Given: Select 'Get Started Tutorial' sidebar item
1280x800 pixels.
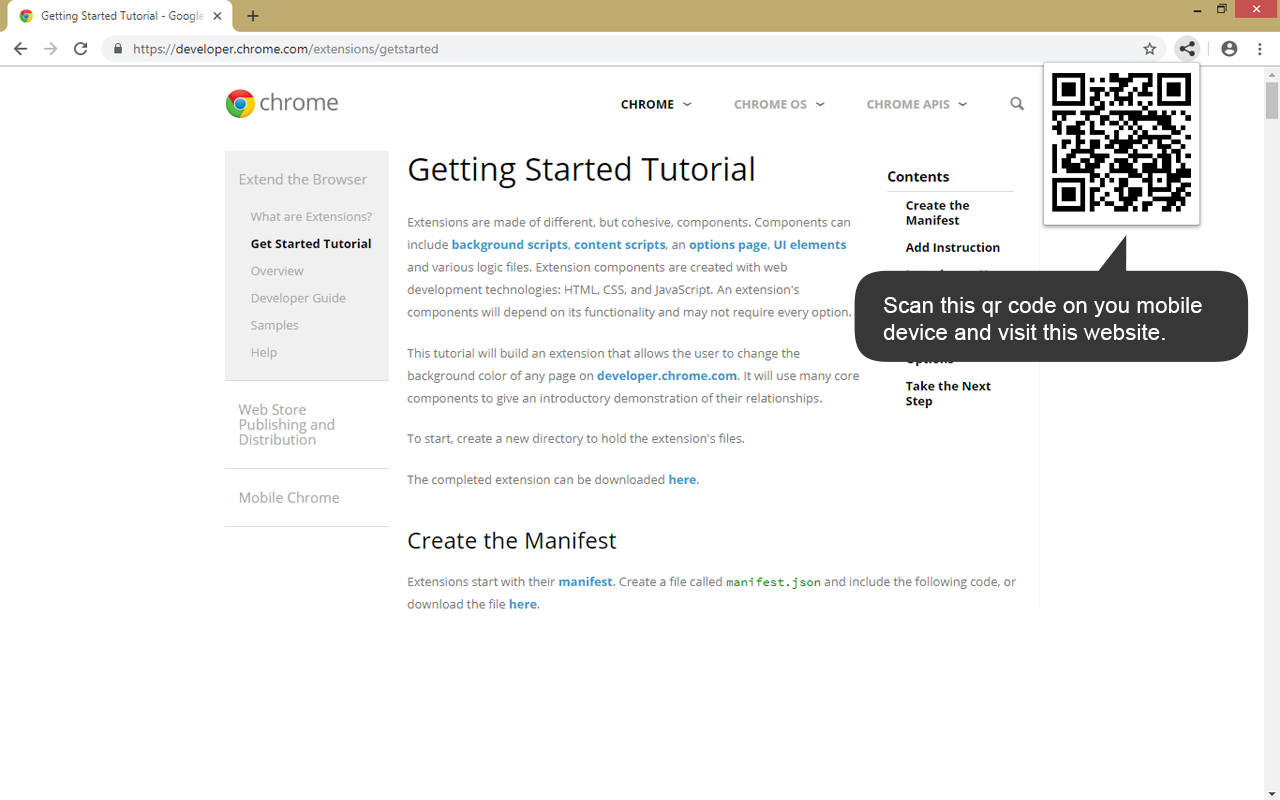Looking at the screenshot, I should [x=311, y=243].
